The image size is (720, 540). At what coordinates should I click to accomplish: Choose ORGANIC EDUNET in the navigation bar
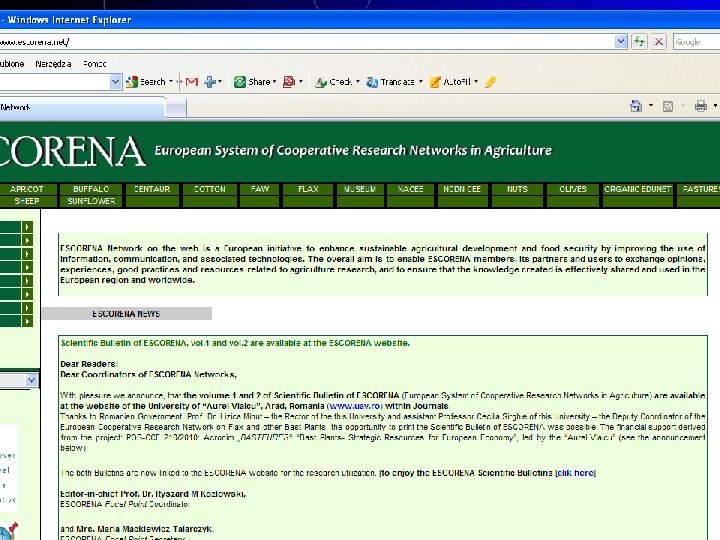[x=637, y=189]
